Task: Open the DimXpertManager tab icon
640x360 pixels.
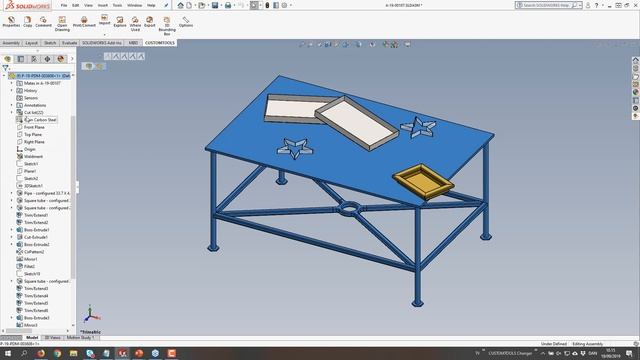Action: pos(47,59)
